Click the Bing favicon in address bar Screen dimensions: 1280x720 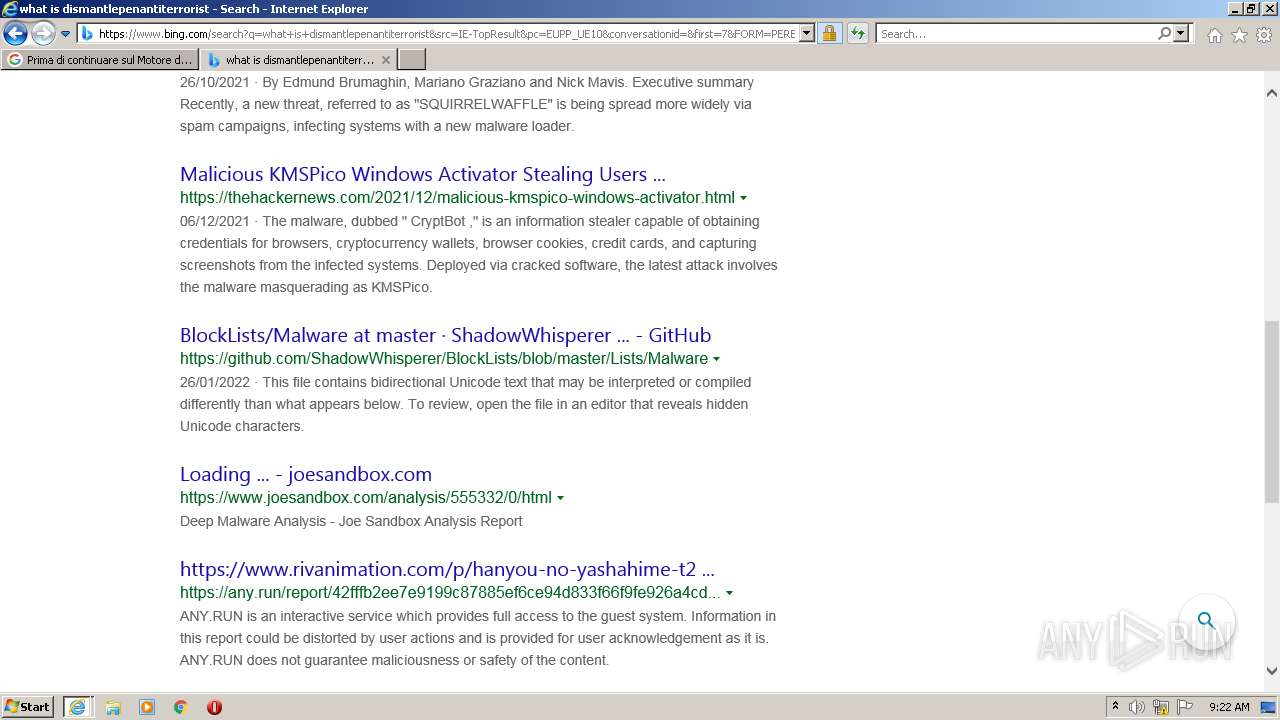click(87, 34)
